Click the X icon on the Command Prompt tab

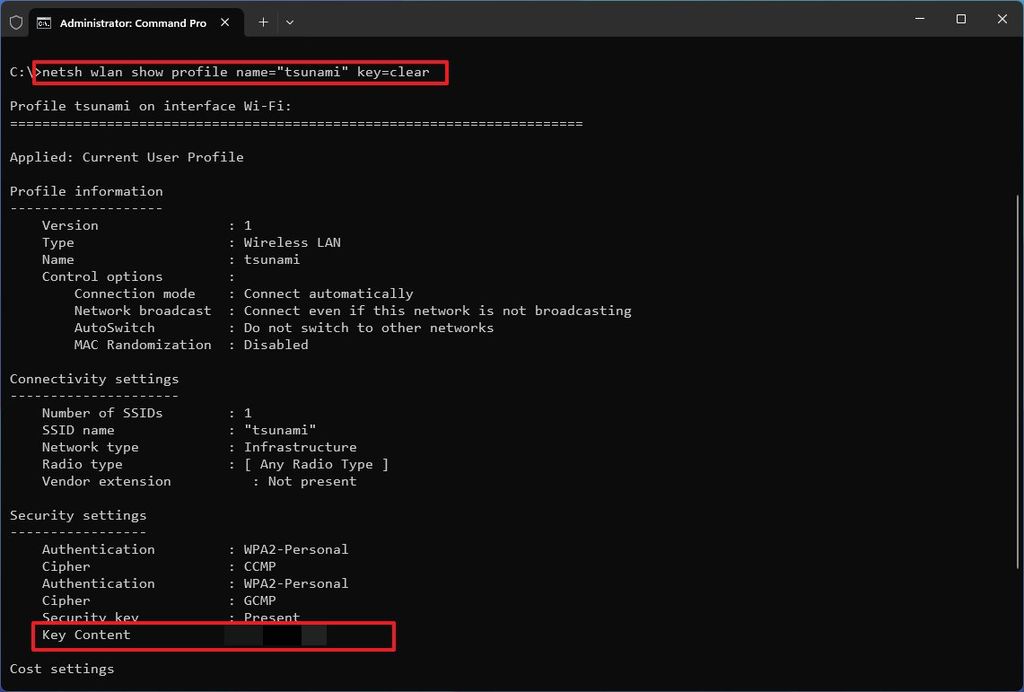pyautogui.click(x=226, y=20)
